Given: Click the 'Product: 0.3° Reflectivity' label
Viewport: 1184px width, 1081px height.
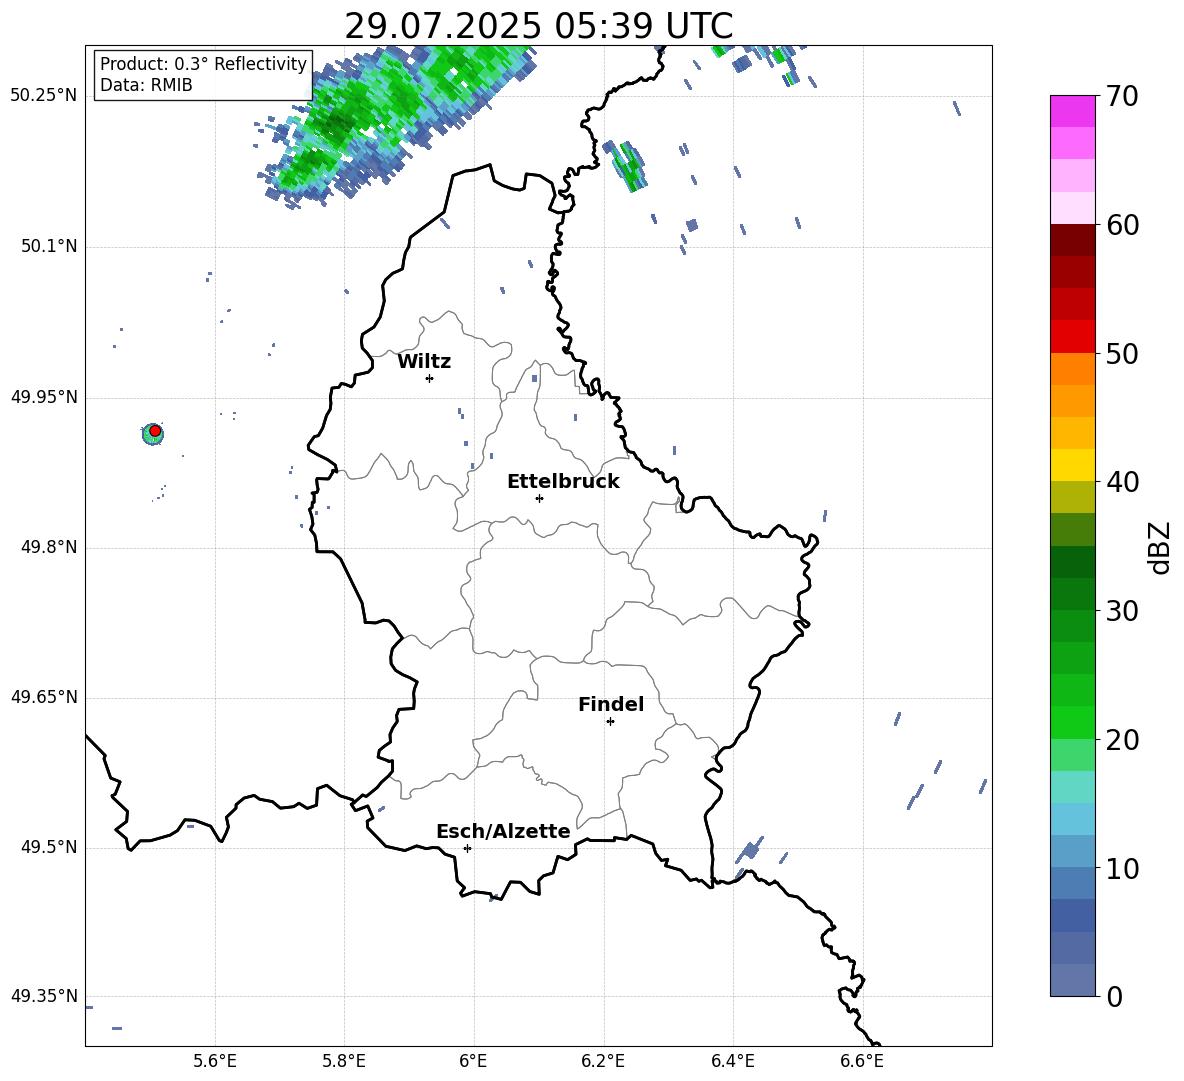Looking at the screenshot, I should click(x=203, y=64).
